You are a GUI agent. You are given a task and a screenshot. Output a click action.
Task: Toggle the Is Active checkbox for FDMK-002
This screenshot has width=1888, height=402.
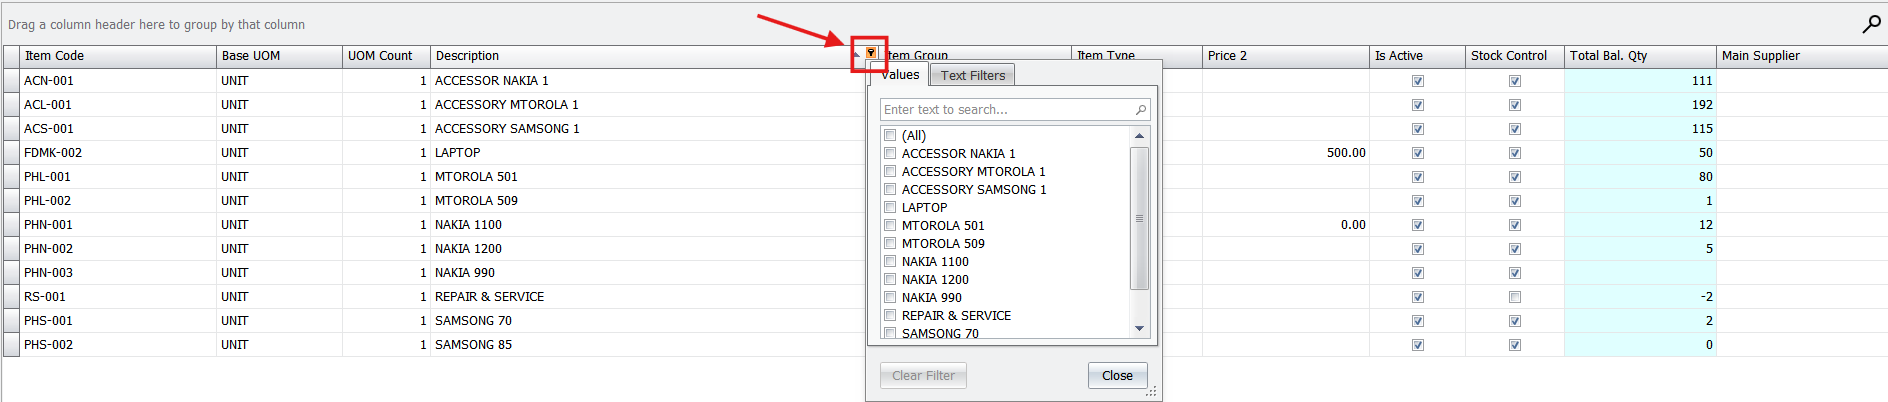(x=1417, y=153)
